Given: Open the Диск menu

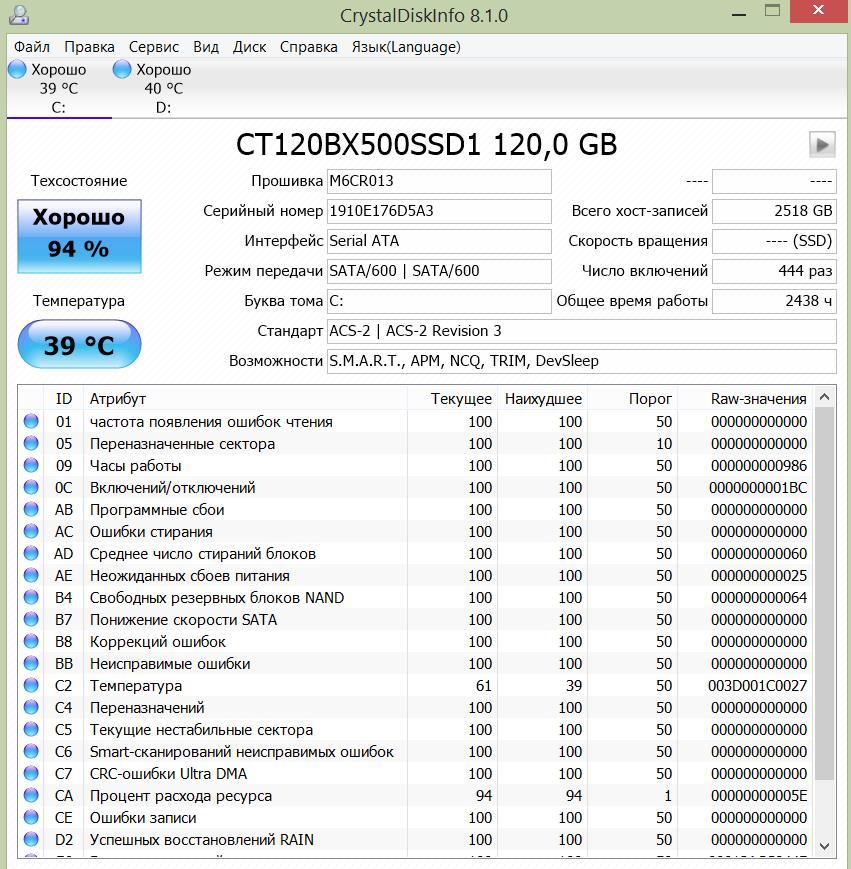Looking at the screenshot, I should point(249,47).
